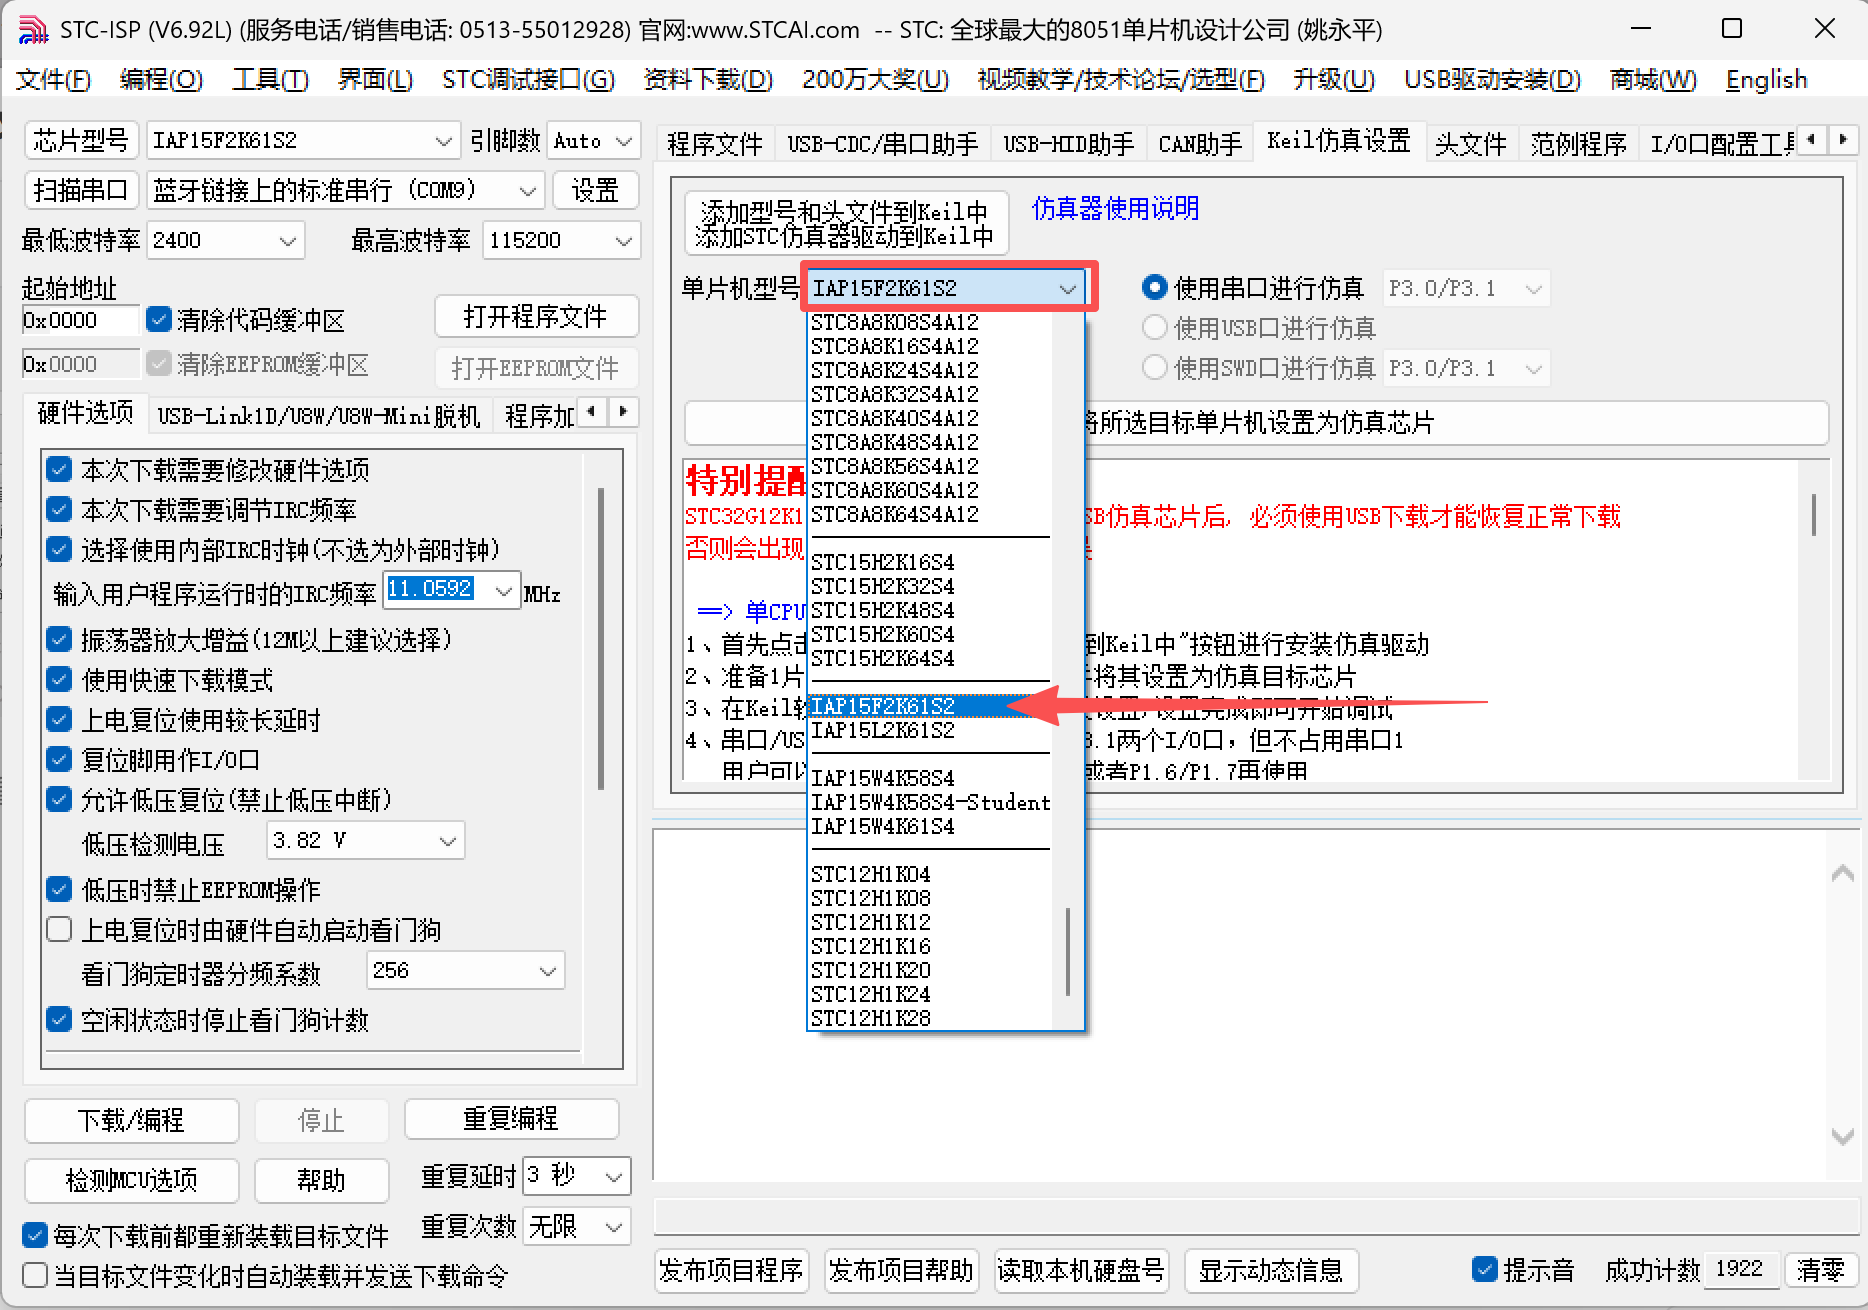Click the 读取本机硬盘号 button
Screen dimensions: 1868x1310
click(x=1081, y=1270)
